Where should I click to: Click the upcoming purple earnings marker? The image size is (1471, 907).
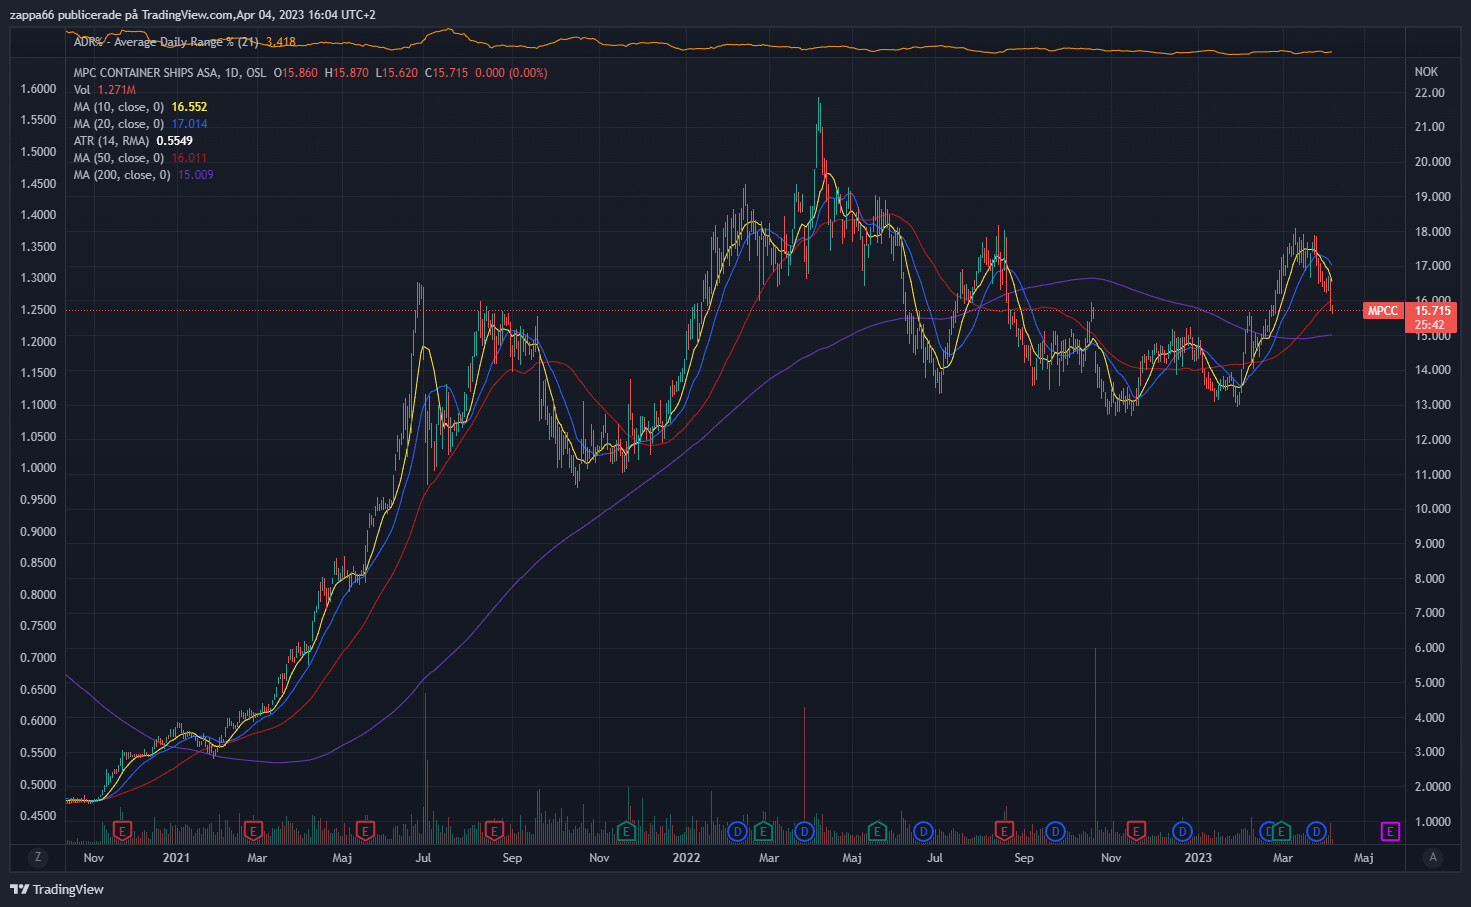point(1390,831)
